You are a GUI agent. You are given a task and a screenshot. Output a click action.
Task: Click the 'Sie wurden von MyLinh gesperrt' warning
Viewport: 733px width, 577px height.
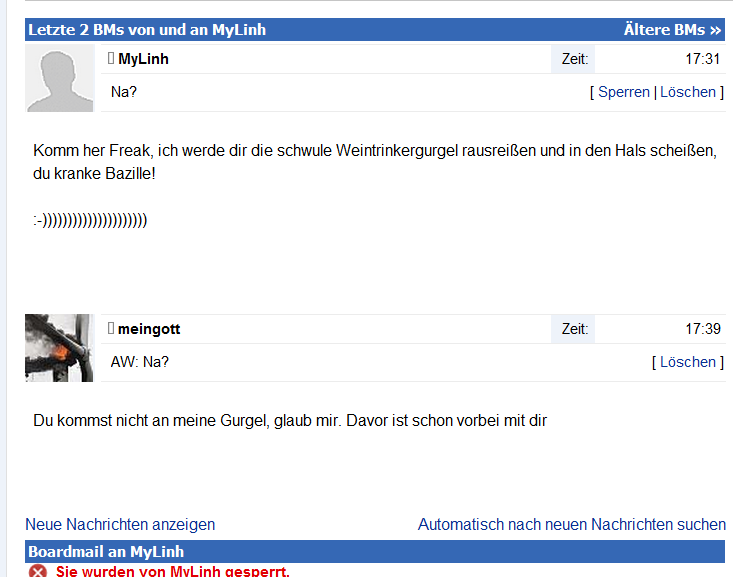[x=172, y=571]
